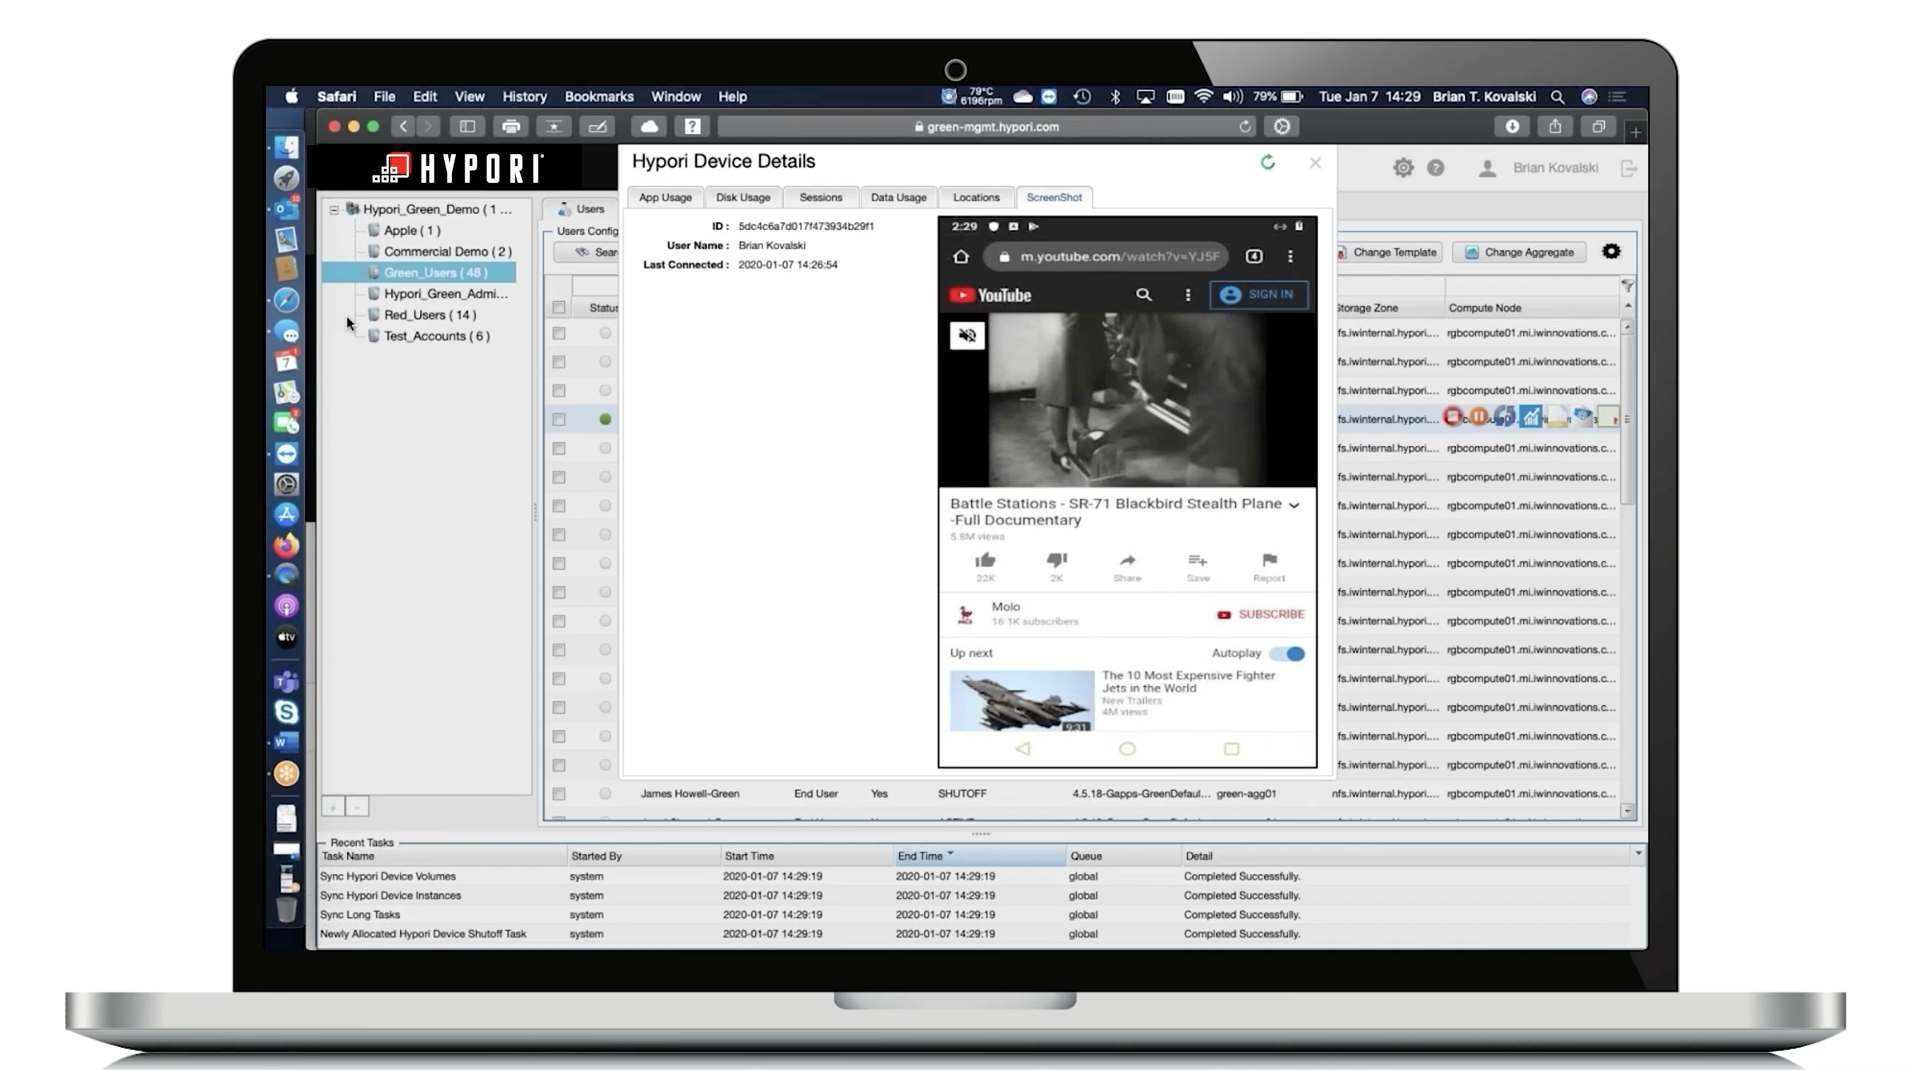This screenshot has width=1912, height=1070.
Task: Click the red stop action icon in highlighted row
Action: [x=1453, y=417]
